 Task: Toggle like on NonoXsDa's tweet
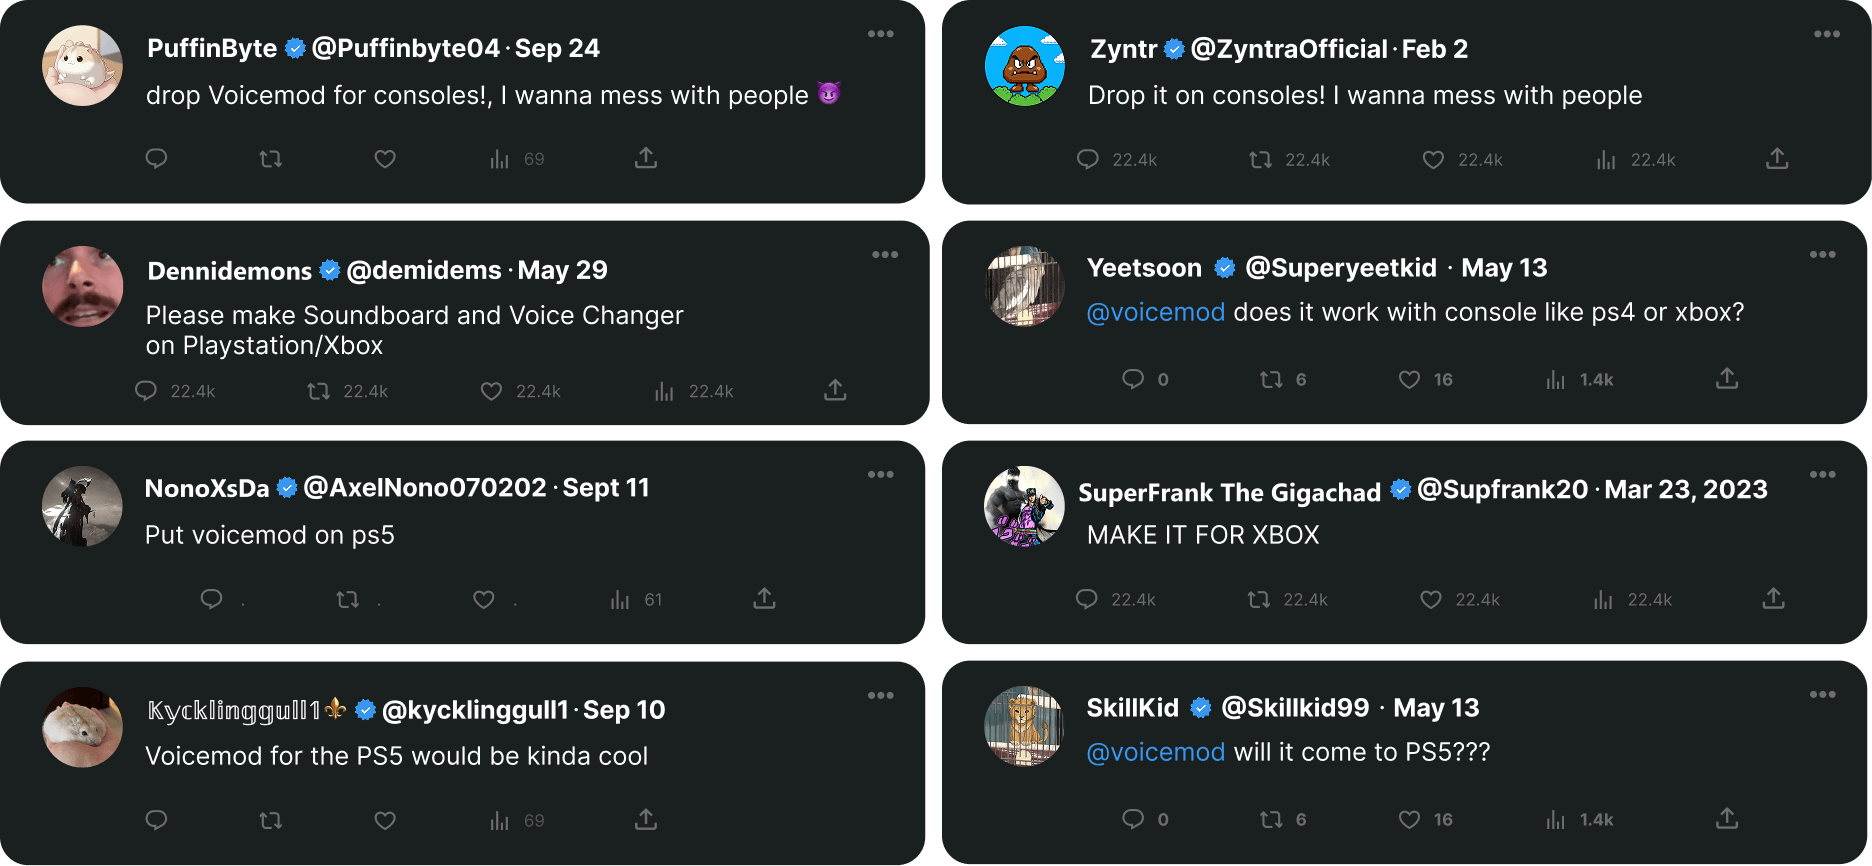[x=484, y=600]
